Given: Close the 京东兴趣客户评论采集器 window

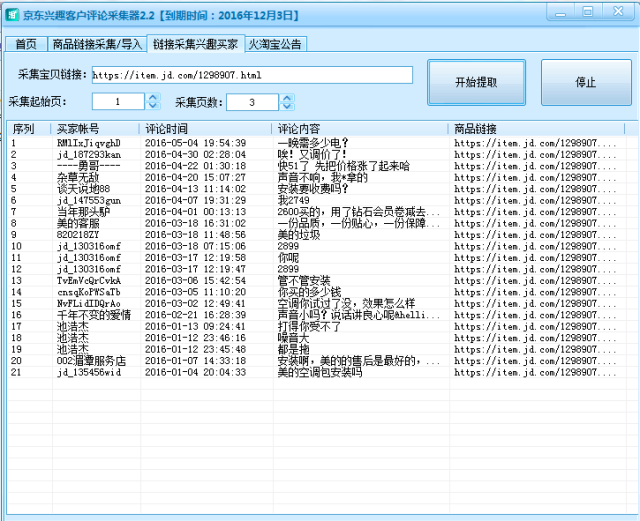Looking at the screenshot, I should click(x=618, y=12).
